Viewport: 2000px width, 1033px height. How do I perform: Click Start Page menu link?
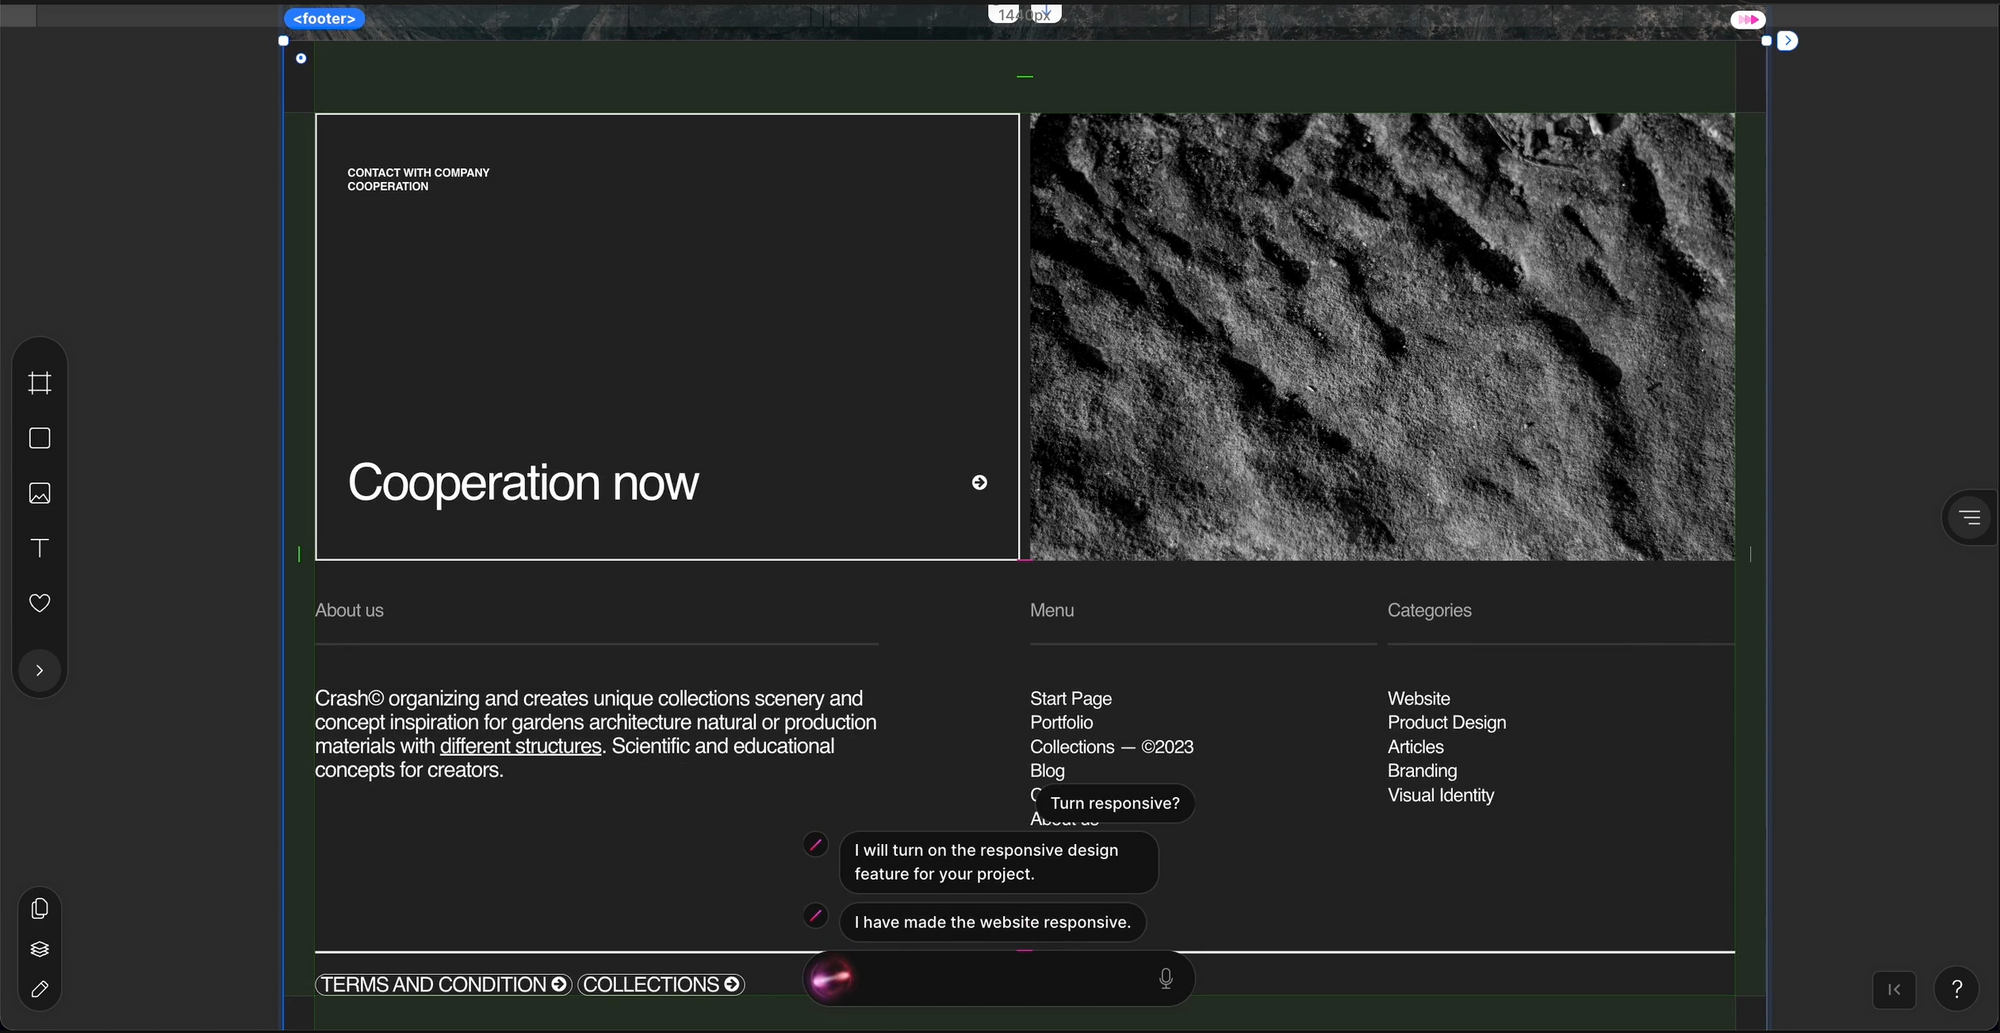(x=1071, y=699)
